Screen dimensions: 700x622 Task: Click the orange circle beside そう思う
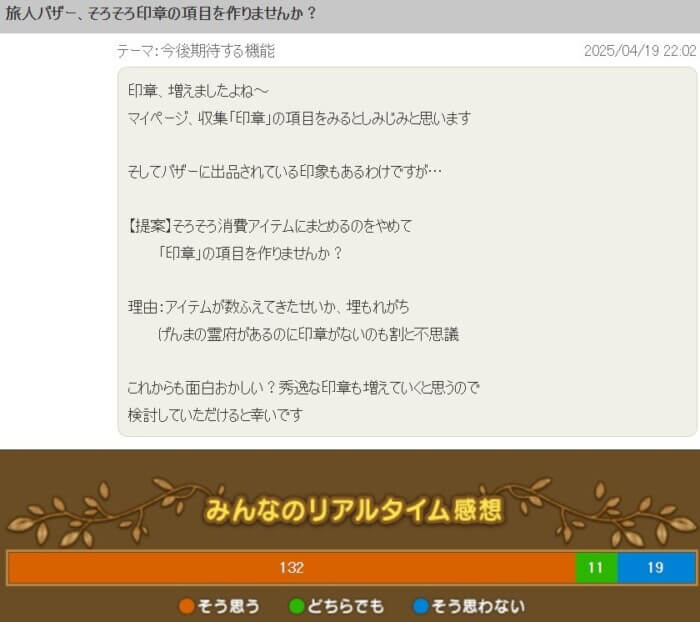click(186, 606)
